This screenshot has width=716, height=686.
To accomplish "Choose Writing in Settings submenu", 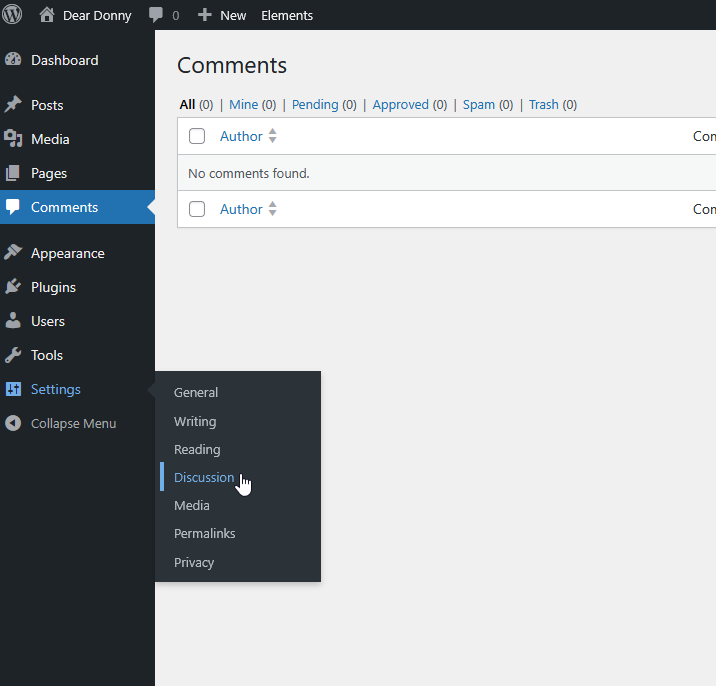I will tap(195, 421).
